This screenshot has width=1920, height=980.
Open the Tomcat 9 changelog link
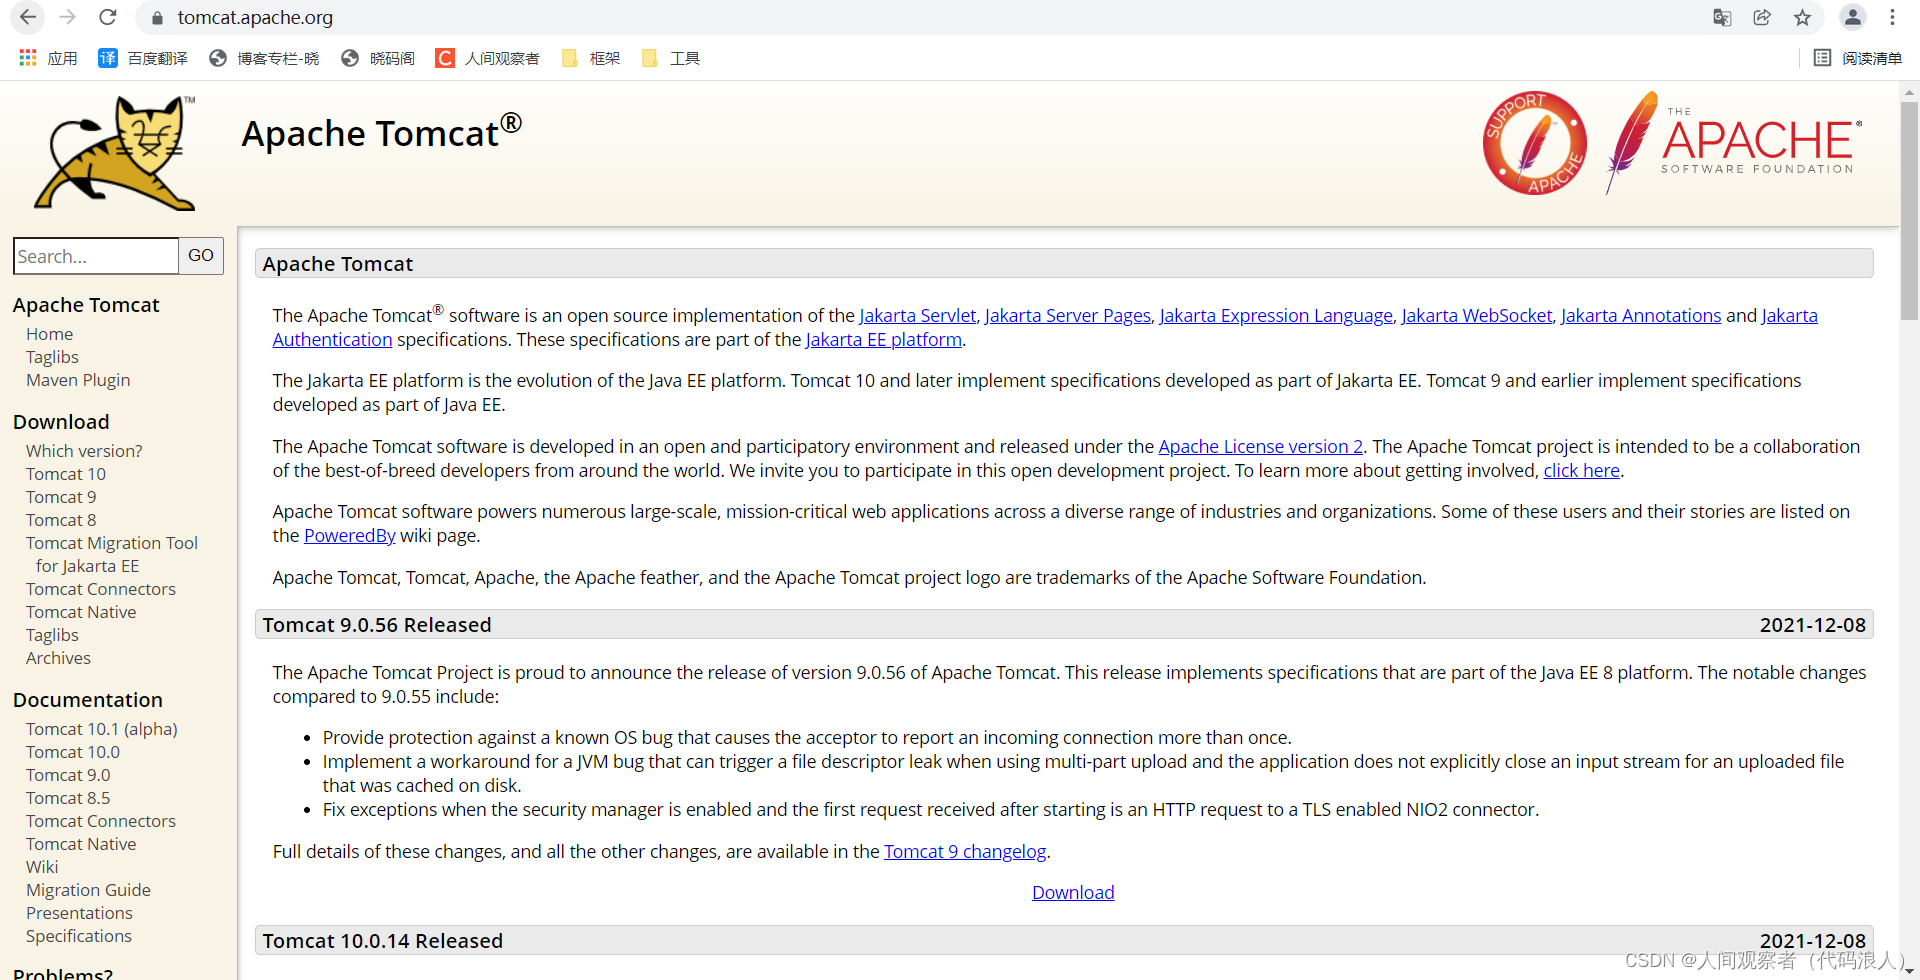click(x=965, y=852)
